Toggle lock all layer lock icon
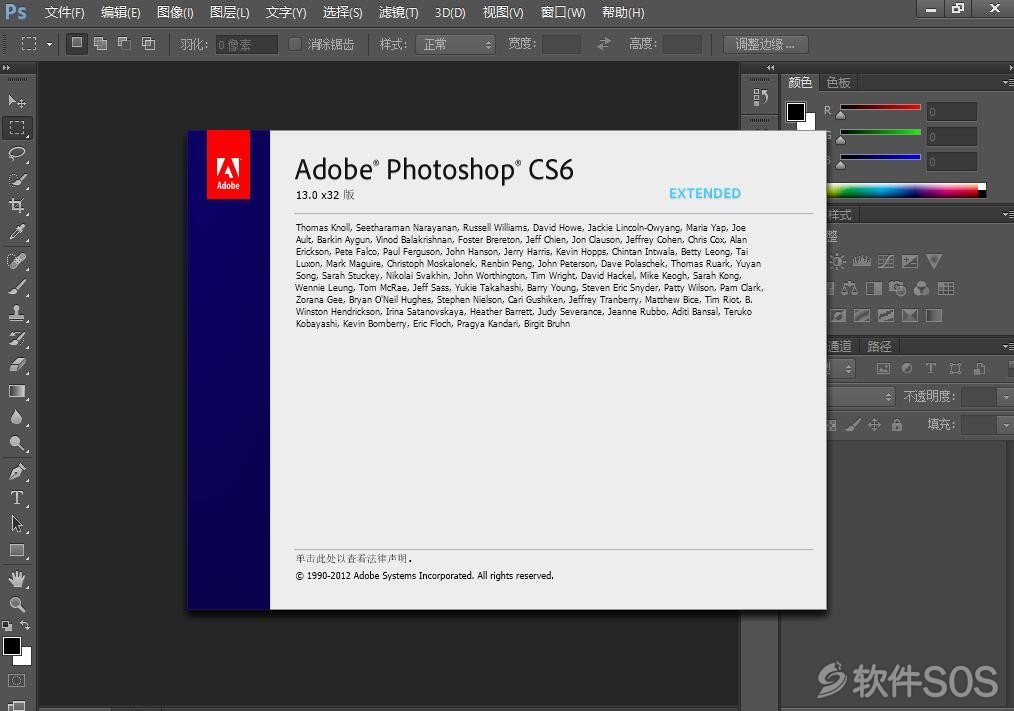 click(x=897, y=425)
